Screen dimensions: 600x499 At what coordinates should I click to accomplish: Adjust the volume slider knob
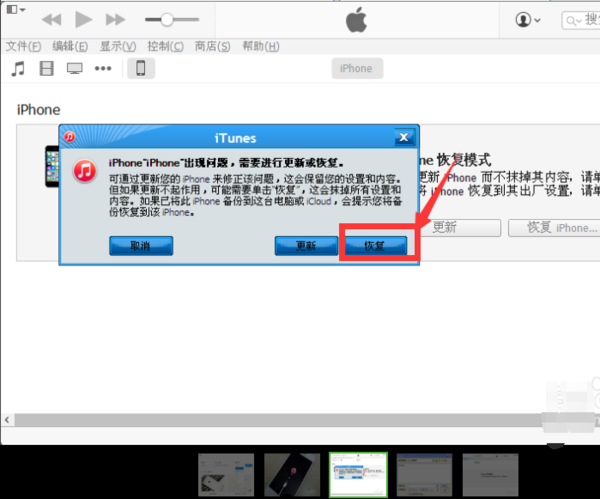pos(167,20)
